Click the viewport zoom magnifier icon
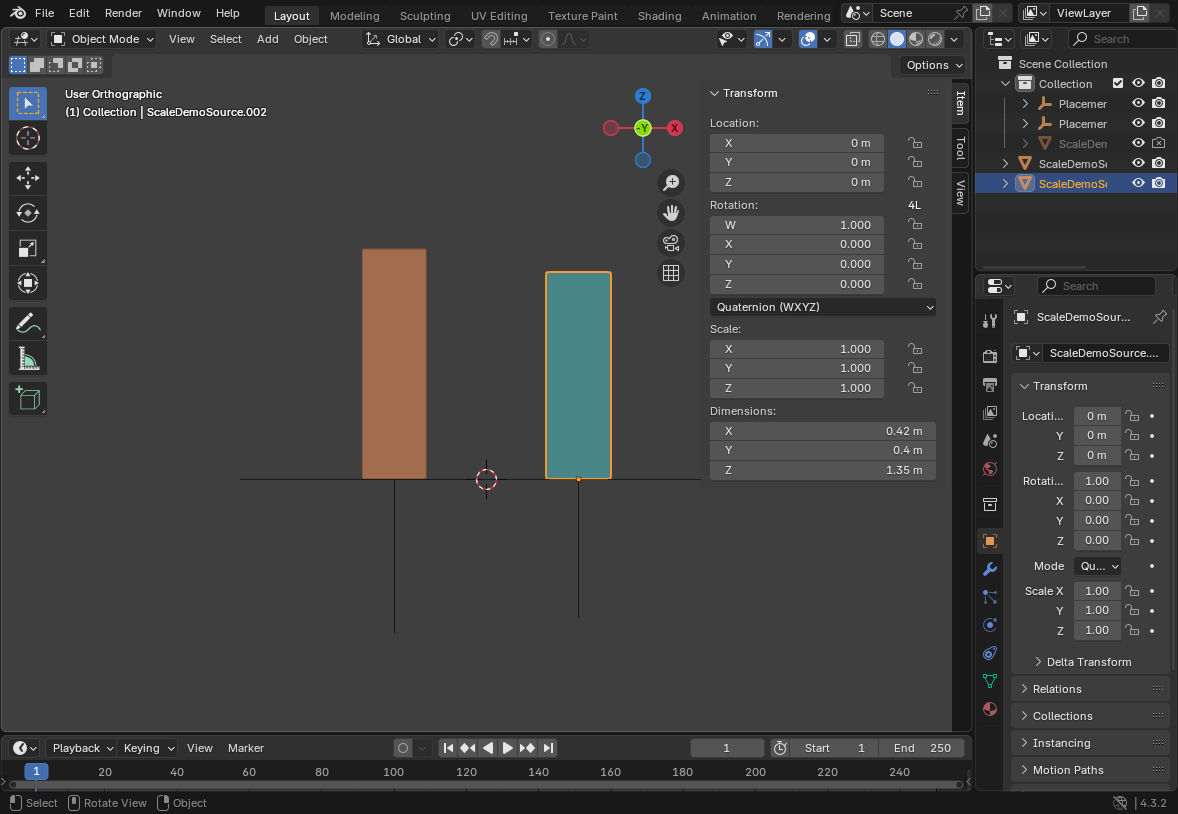This screenshot has height=814, width=1178. [x=671, y=183]
